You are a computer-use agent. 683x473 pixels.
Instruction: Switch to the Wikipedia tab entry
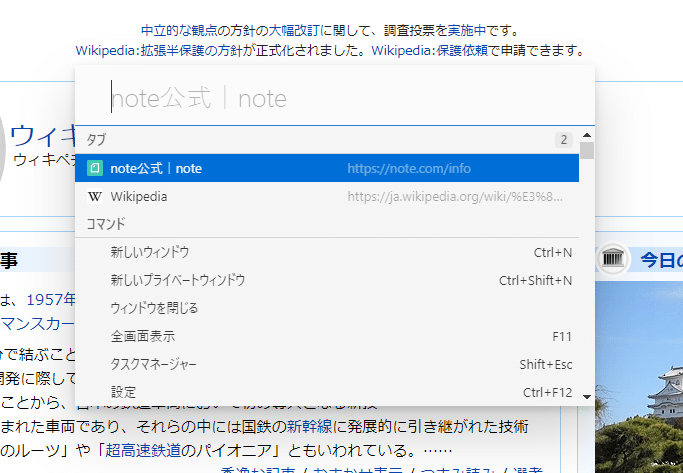[327, 196]
